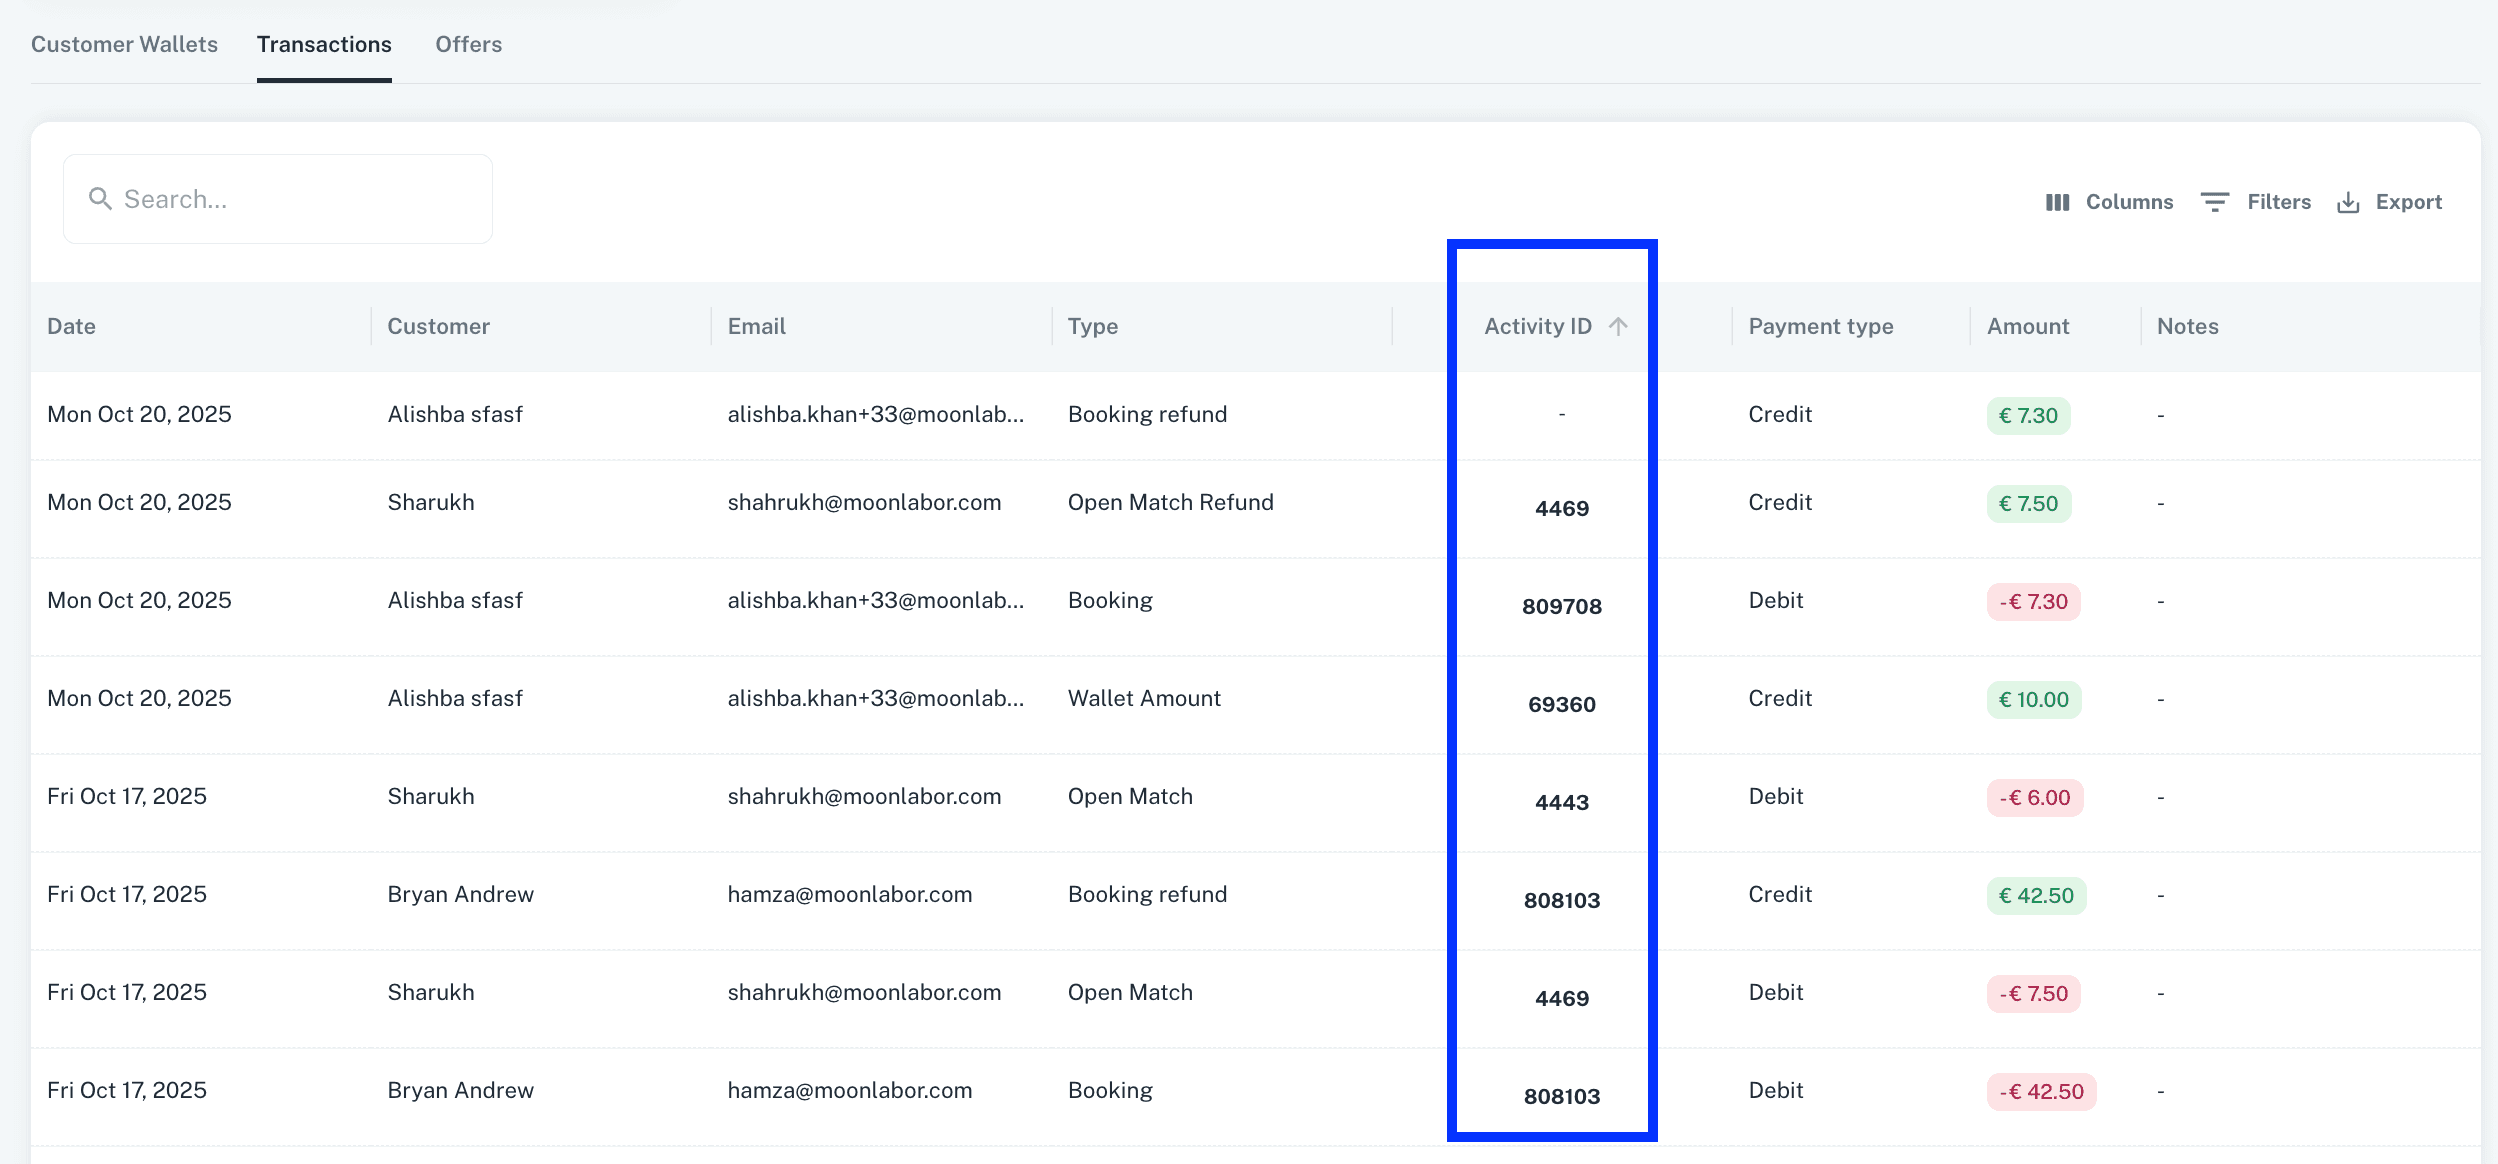Click the green € 42.50 amount badge
The height and width of the screenshot is (1164, 2498).
2035,896
